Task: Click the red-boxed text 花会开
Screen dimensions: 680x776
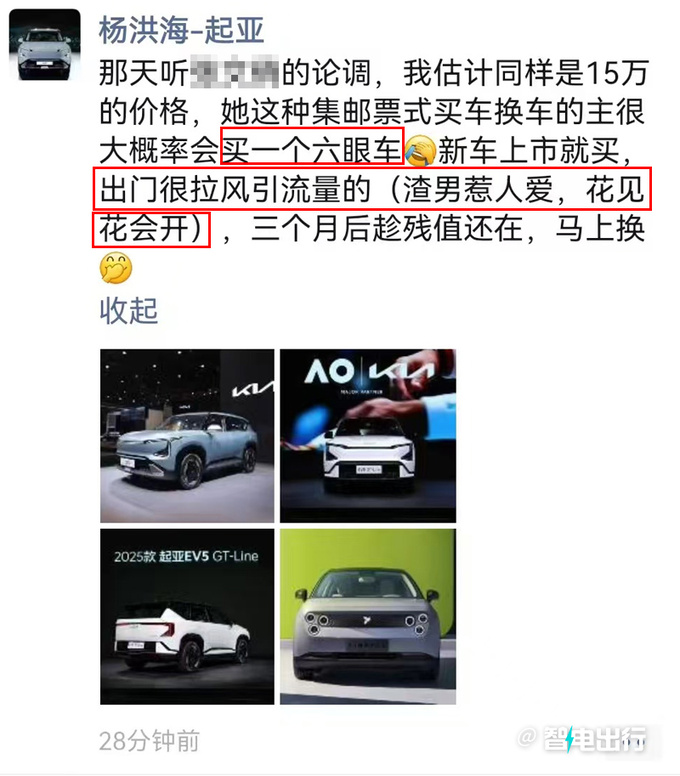Action: coord(151,230)
